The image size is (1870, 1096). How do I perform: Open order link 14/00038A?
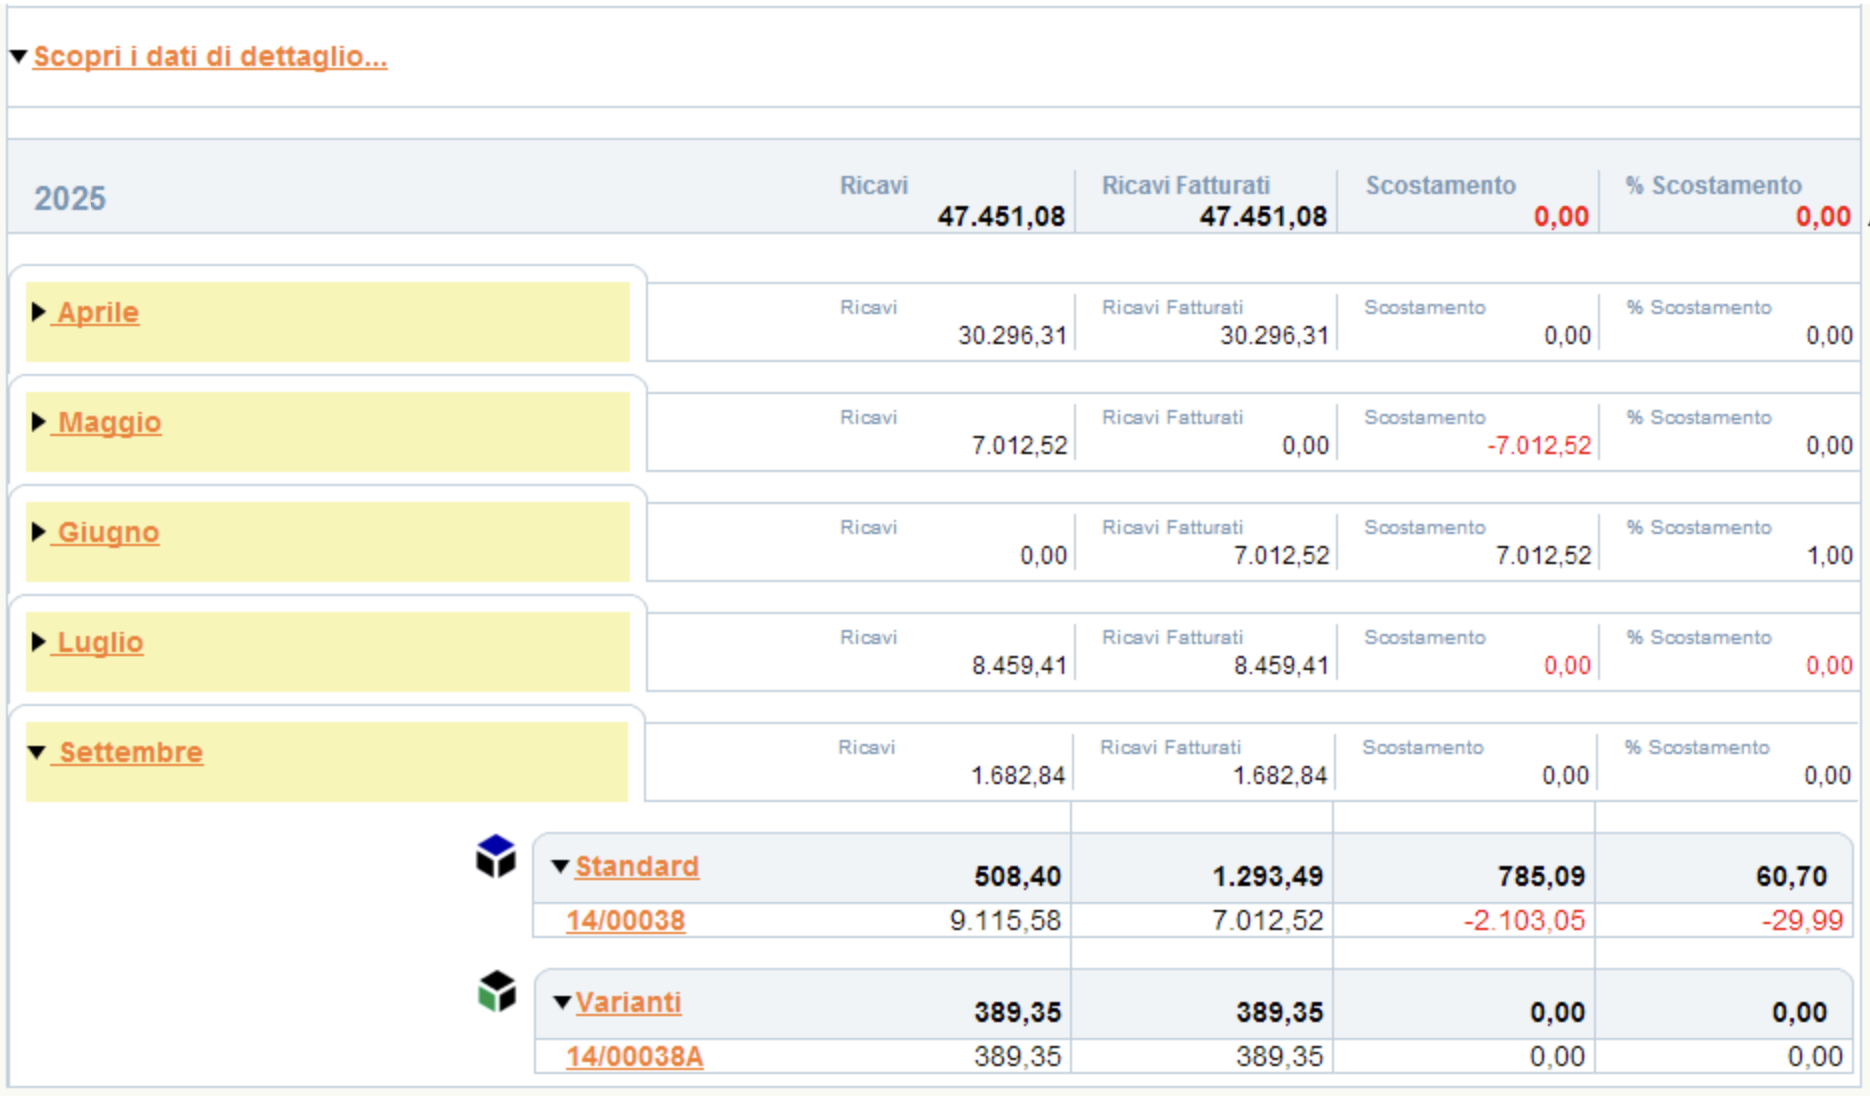634,1056
